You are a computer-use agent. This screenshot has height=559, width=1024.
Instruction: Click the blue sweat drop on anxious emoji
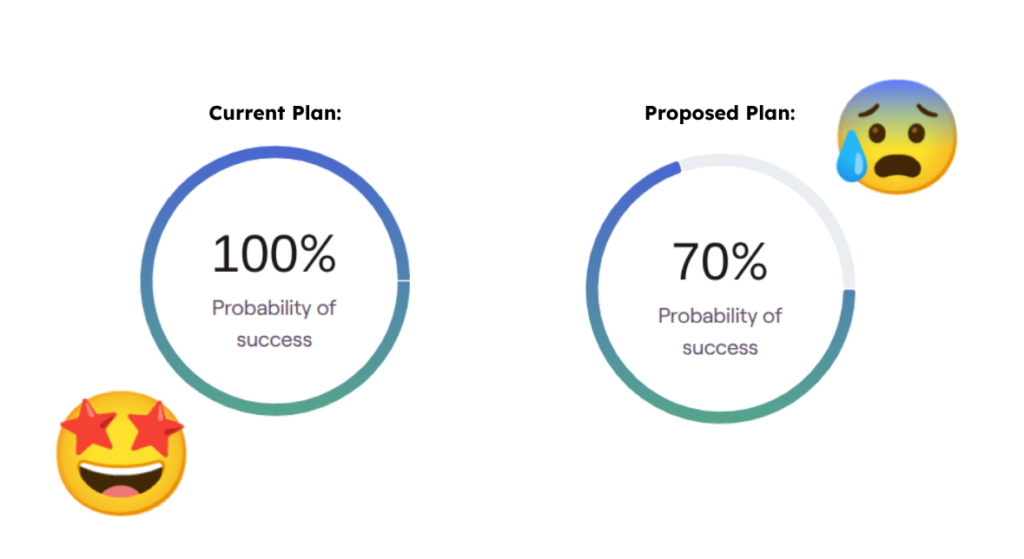pyautogui.click(x=852, y=157)
